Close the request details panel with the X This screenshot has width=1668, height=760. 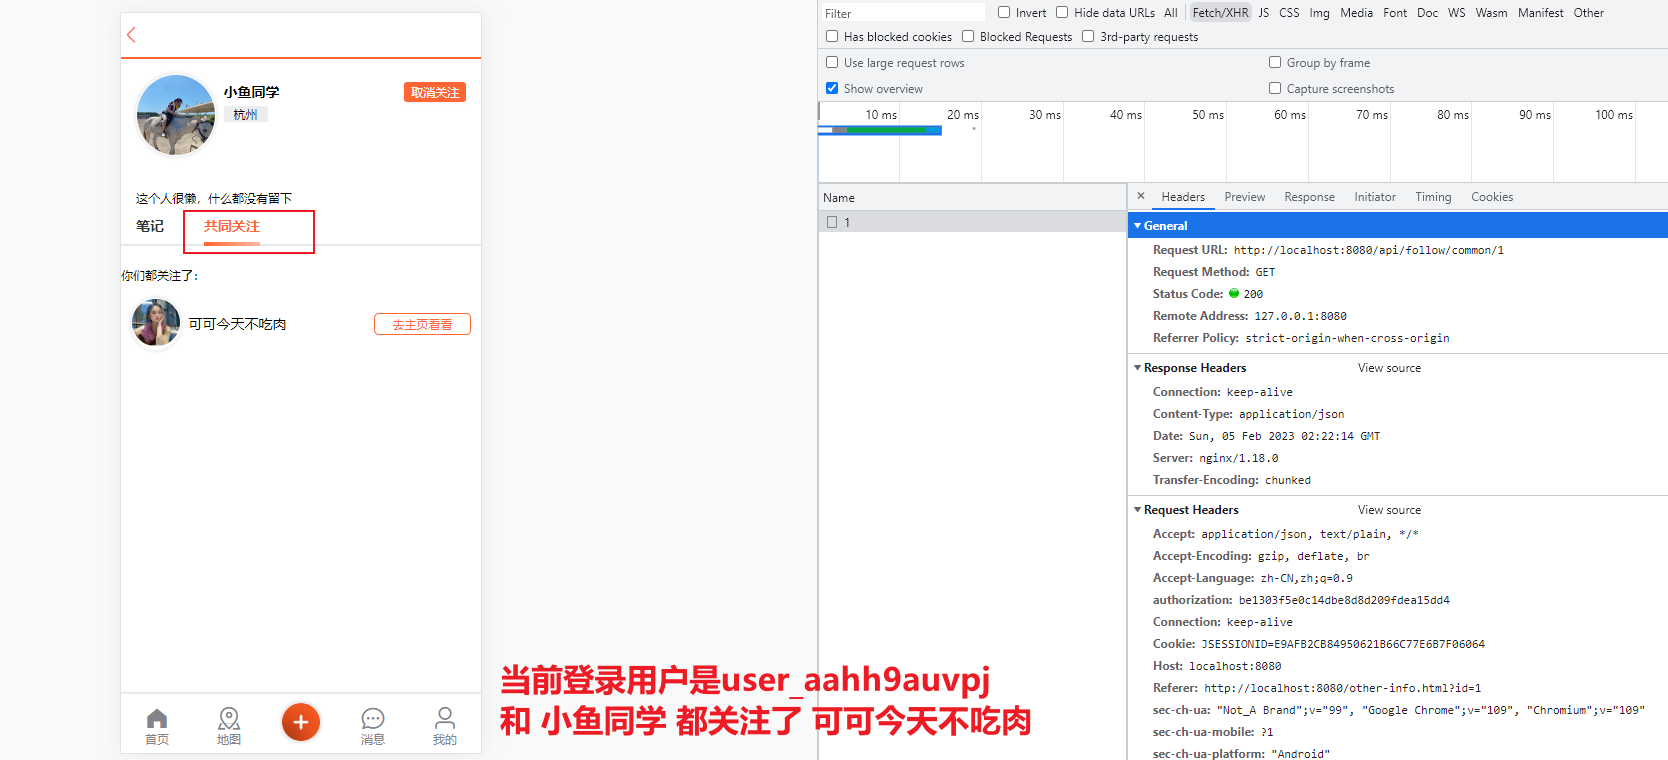[x=1141, y=196]
